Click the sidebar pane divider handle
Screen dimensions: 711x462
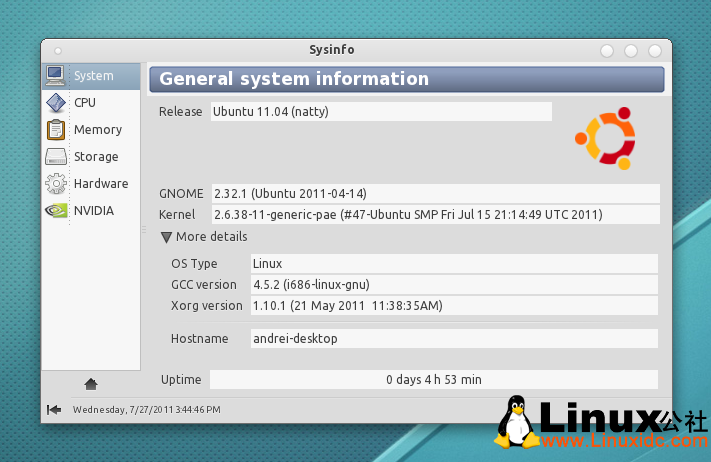tap(143, 230)
